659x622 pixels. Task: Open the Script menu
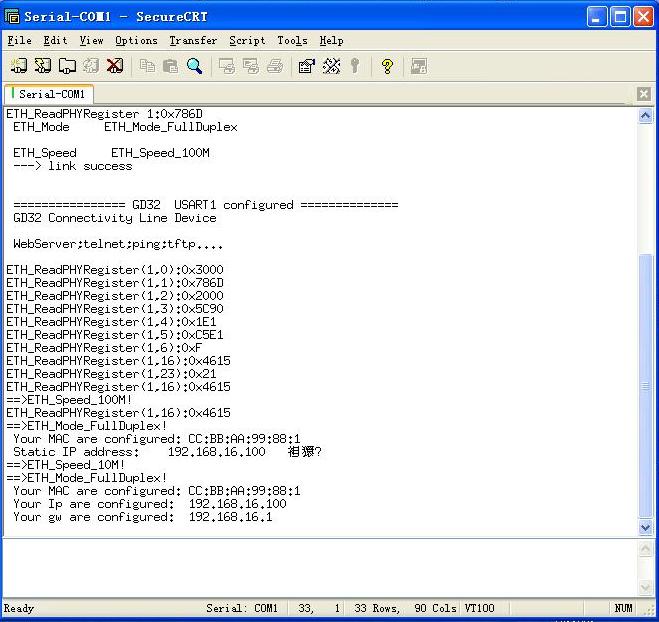click(247, 40)
